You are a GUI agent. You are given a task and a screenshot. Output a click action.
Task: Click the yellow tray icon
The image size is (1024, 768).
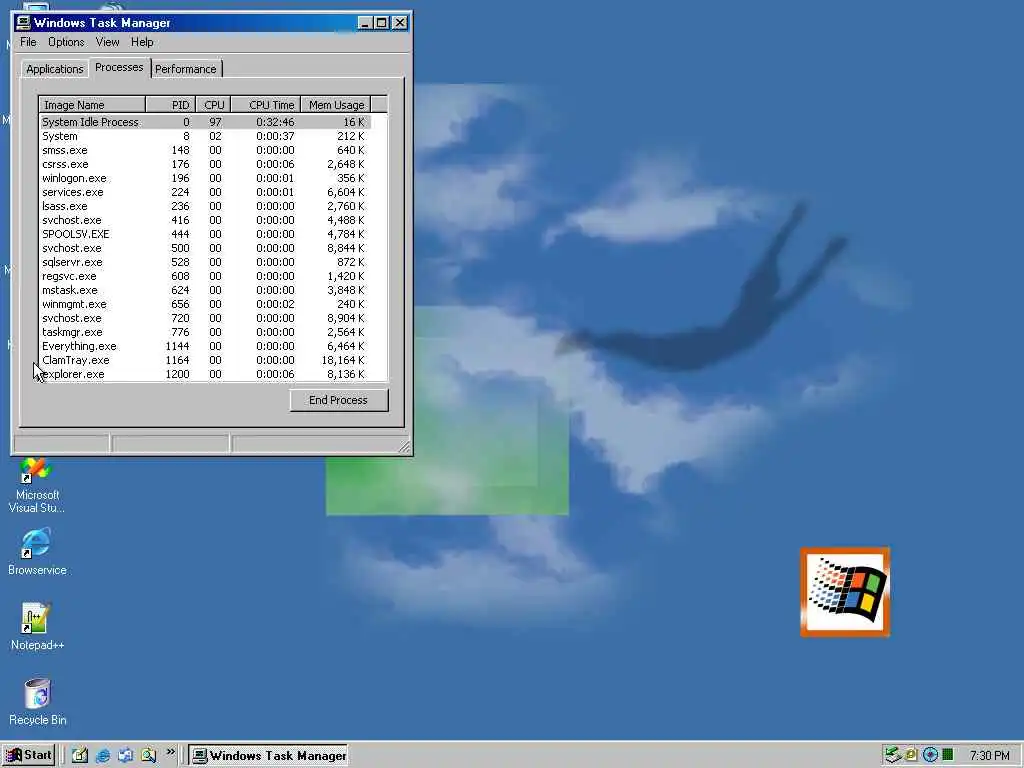click(911, 755)
